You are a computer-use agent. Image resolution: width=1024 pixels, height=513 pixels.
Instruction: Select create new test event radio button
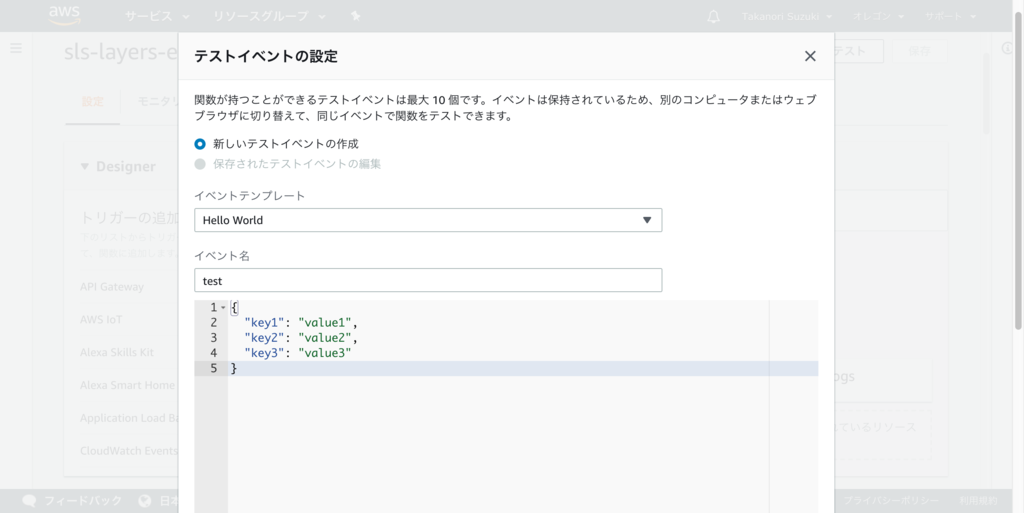click(200, 144)
